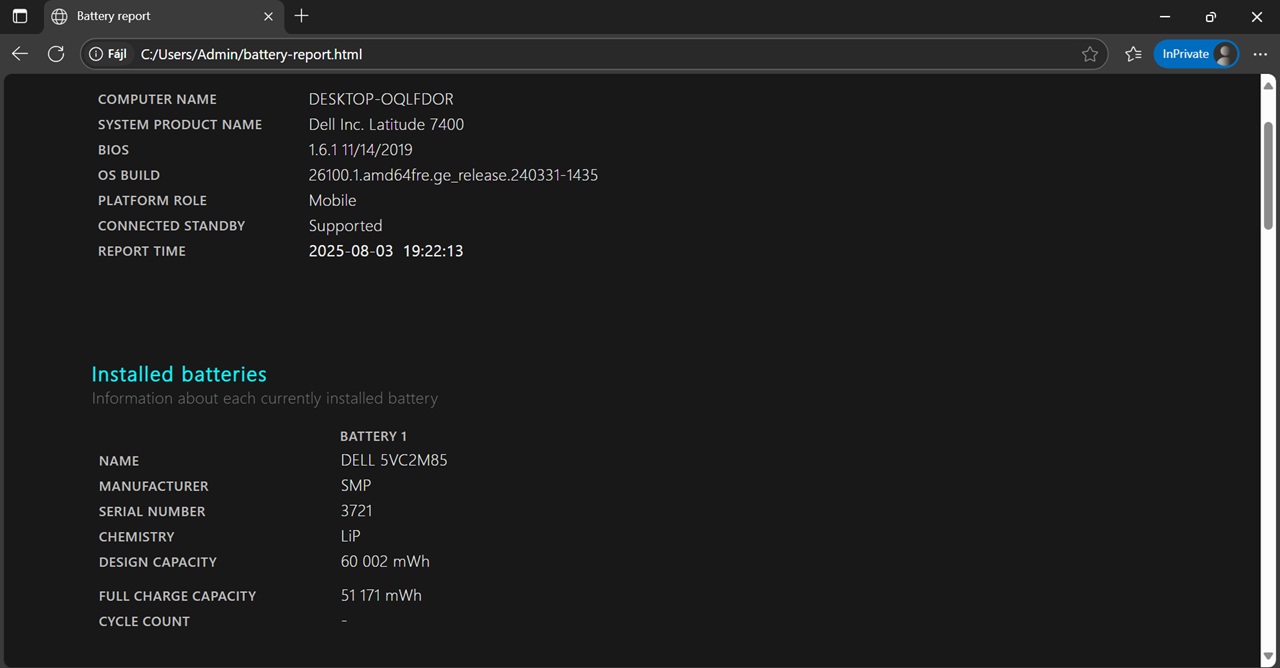Image resolution: width=1280 pixels, height=668 pixels.
Task: Select the DESKTOP-OQLFDOR computer name
Action: point(381,99)
